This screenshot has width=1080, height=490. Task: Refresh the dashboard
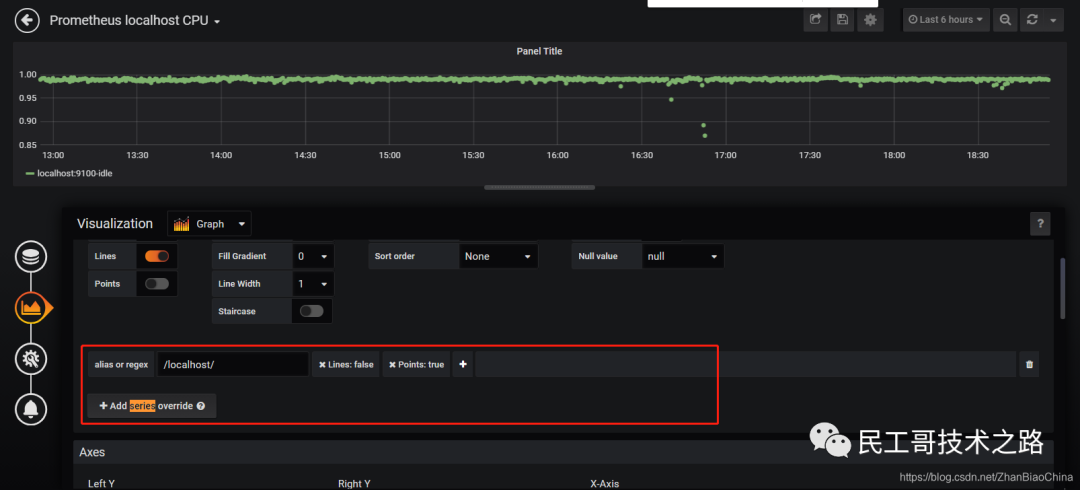click(x=1032, y=19)
